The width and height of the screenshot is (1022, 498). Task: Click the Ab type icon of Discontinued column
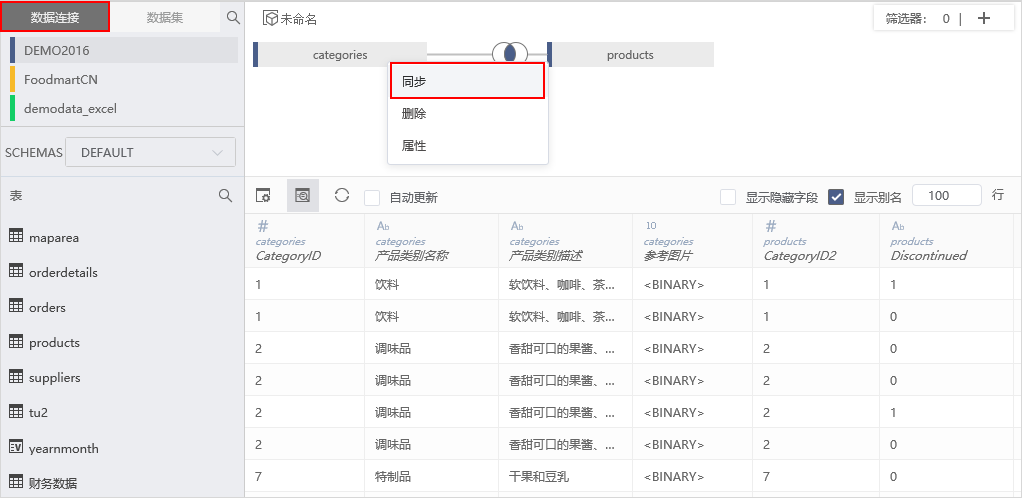(898, 226)
